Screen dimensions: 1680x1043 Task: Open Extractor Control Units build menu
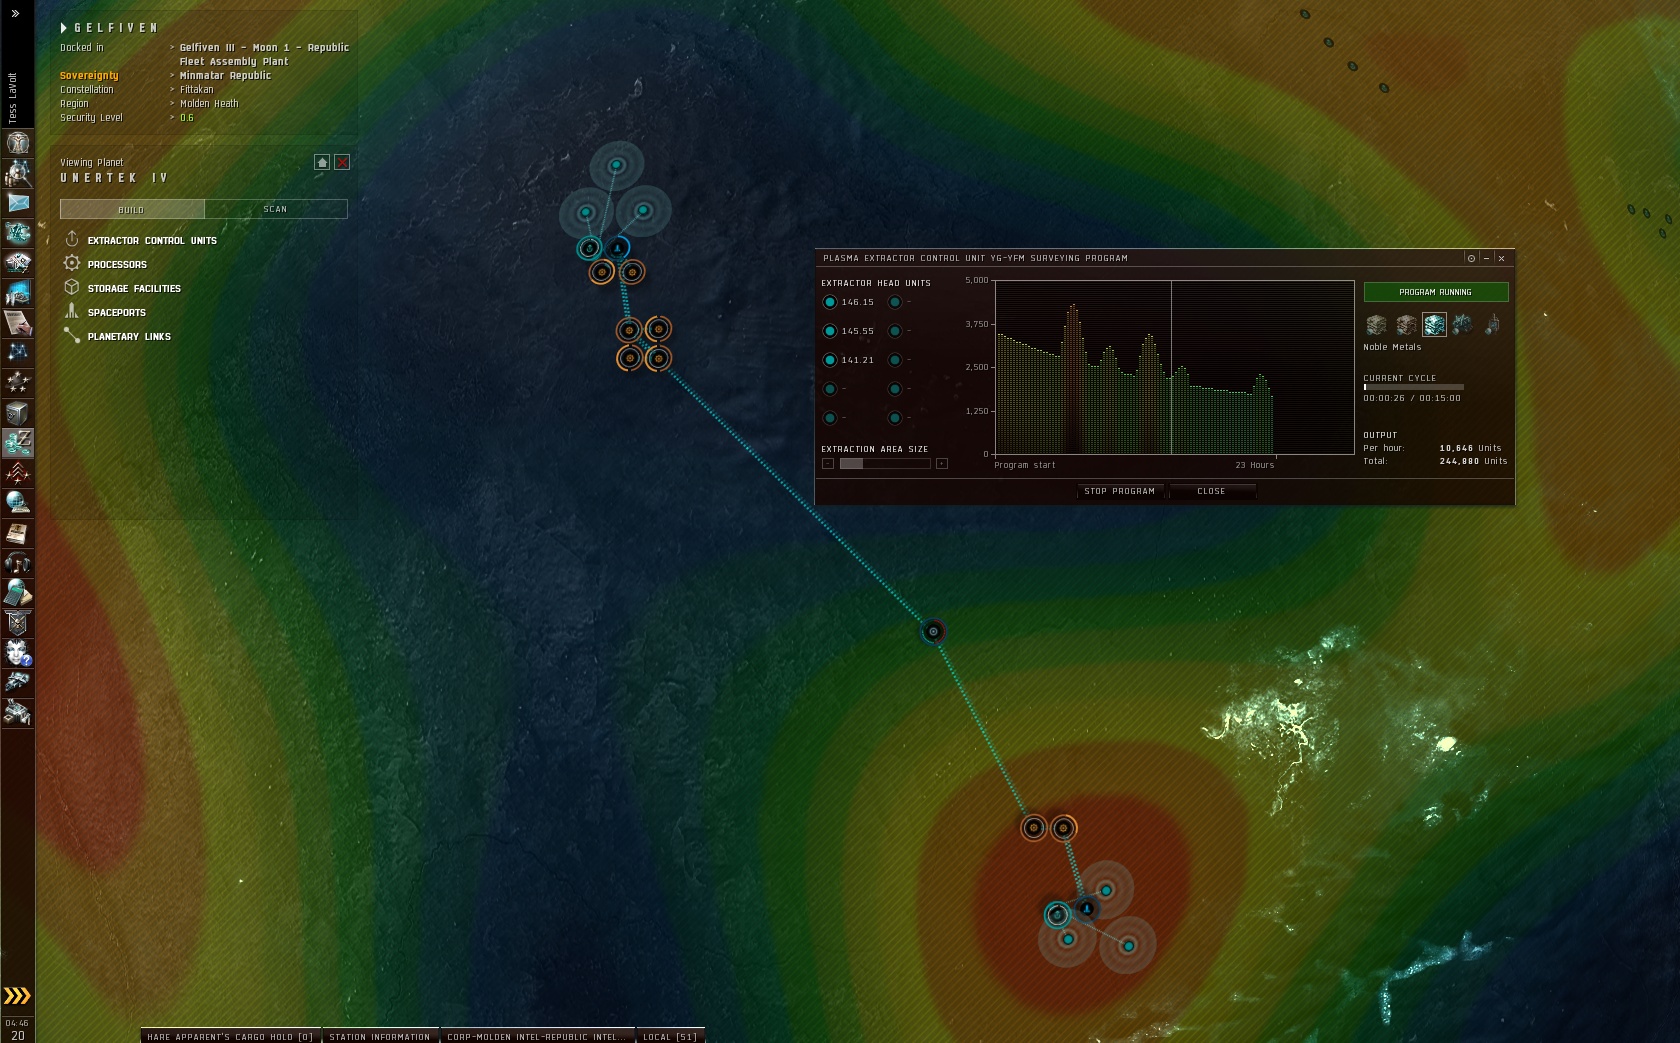[140, 240]
